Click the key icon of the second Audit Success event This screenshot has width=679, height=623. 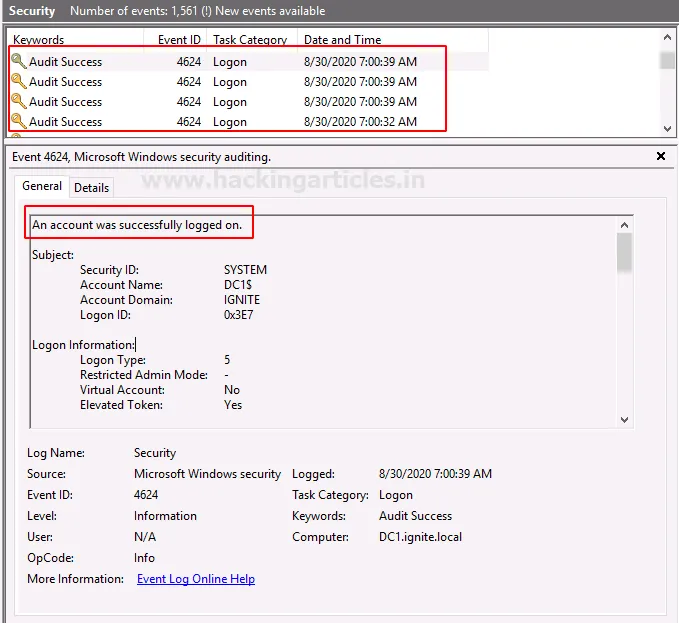[x=18, y=81]
